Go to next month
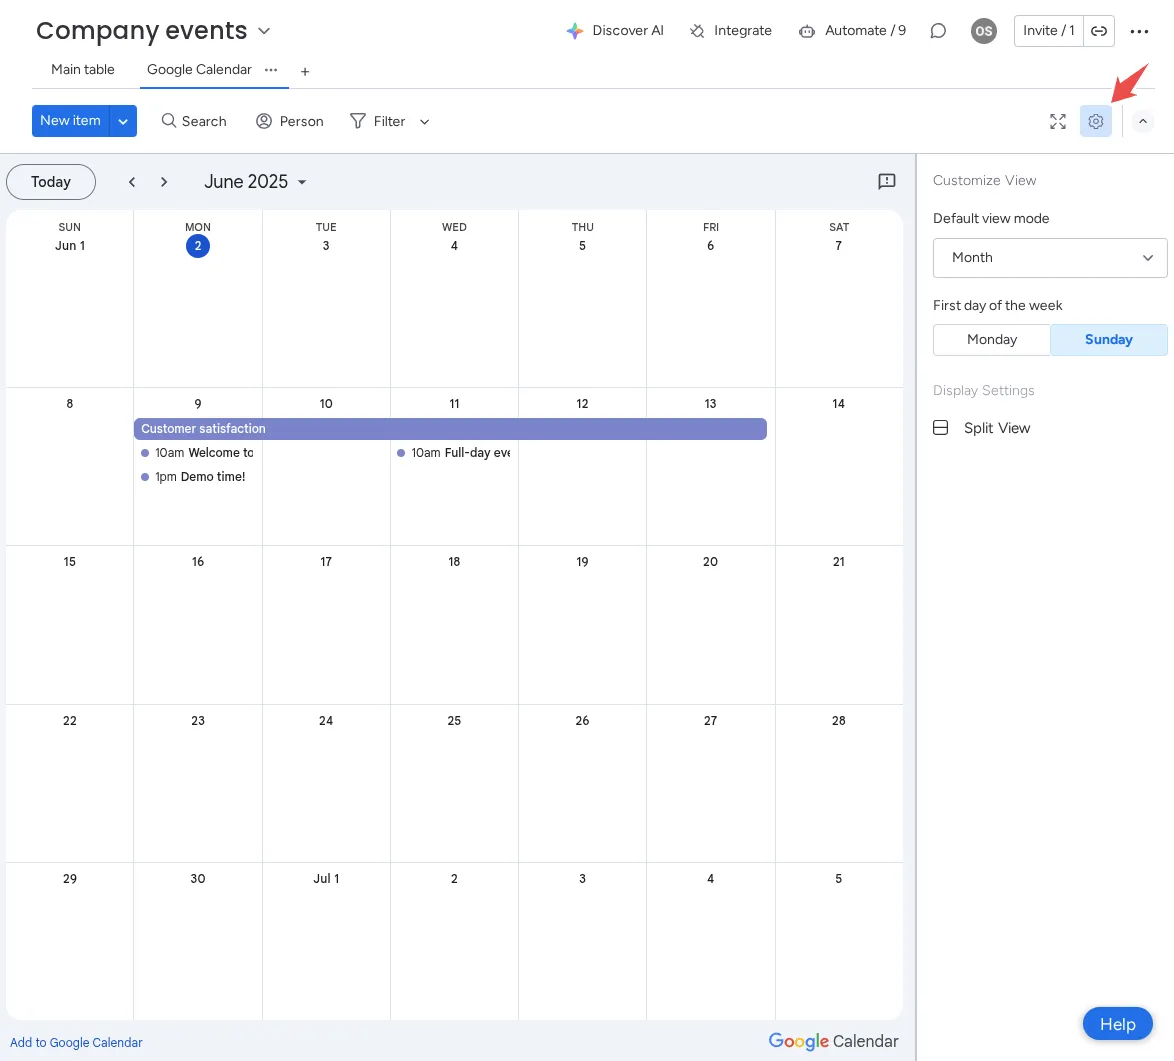 point(164,182)
